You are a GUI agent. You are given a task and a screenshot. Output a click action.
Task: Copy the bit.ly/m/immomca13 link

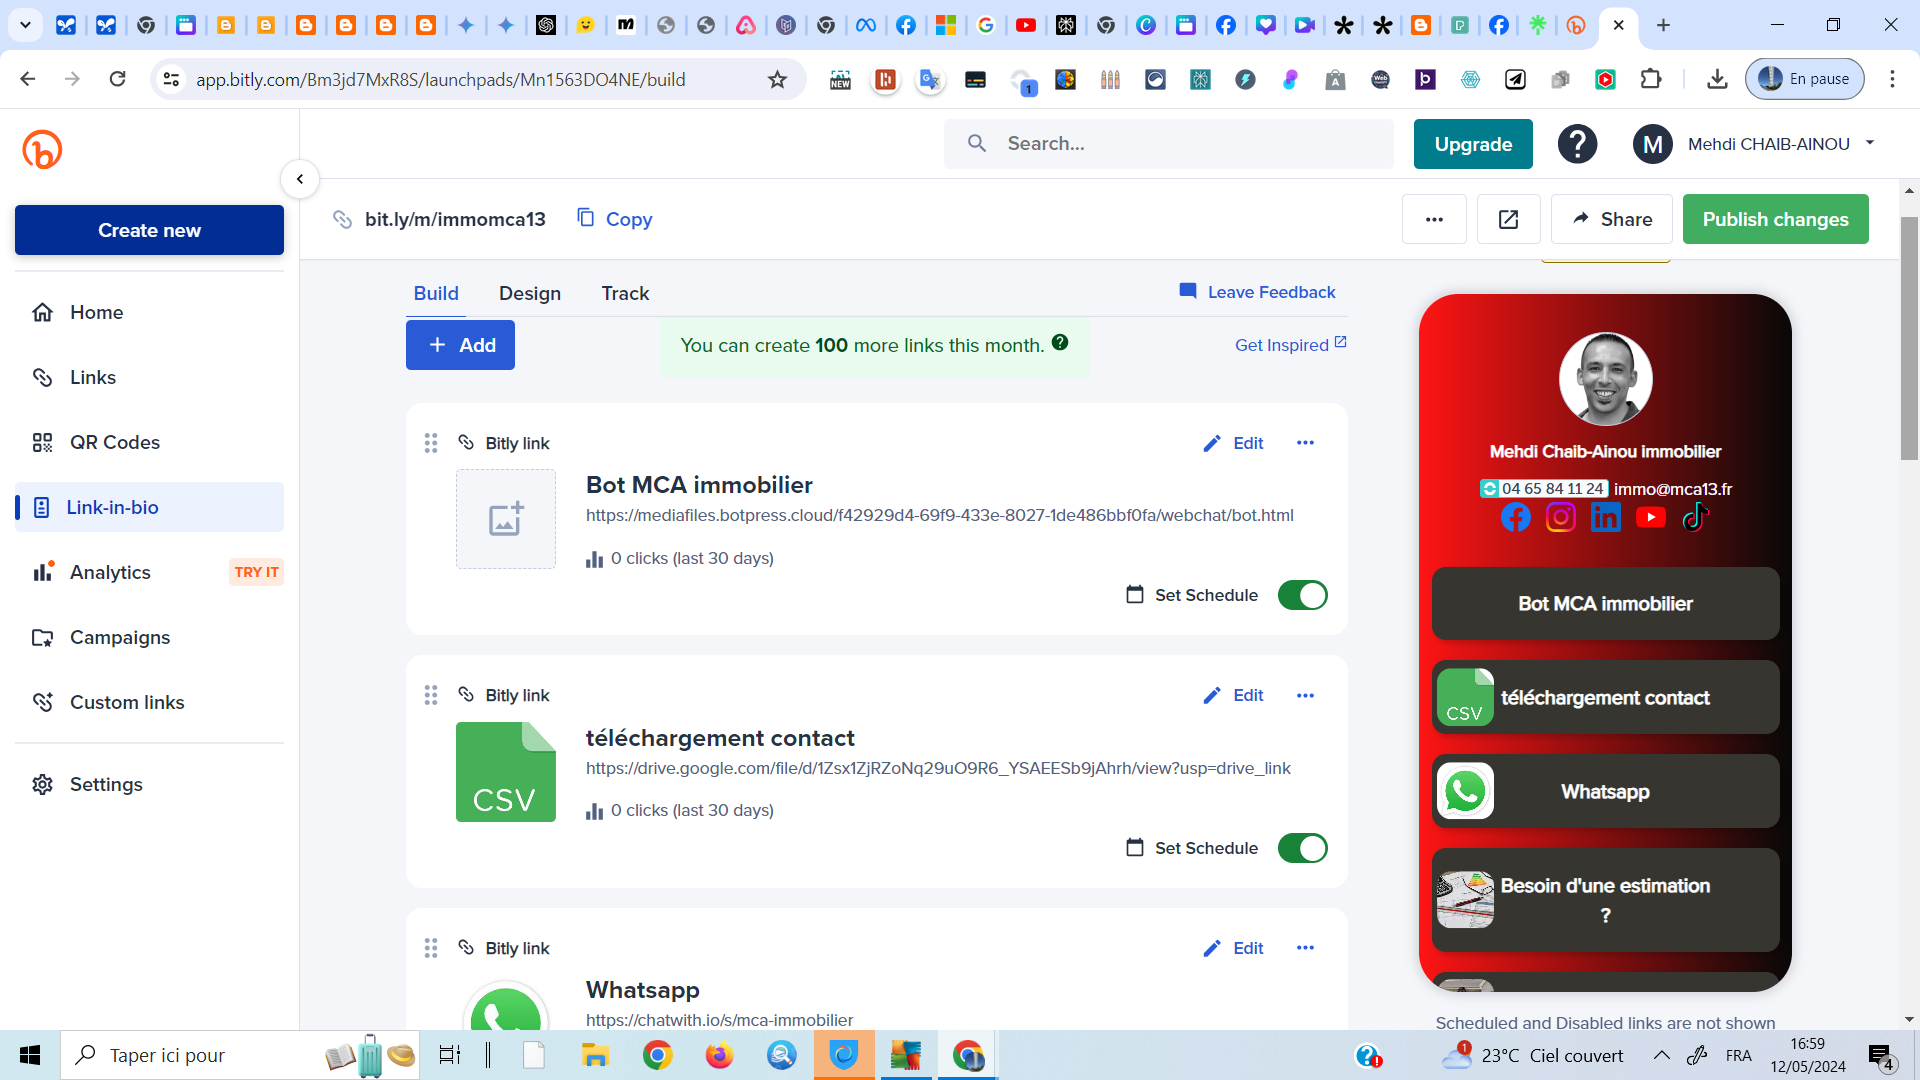click(614, 219)
